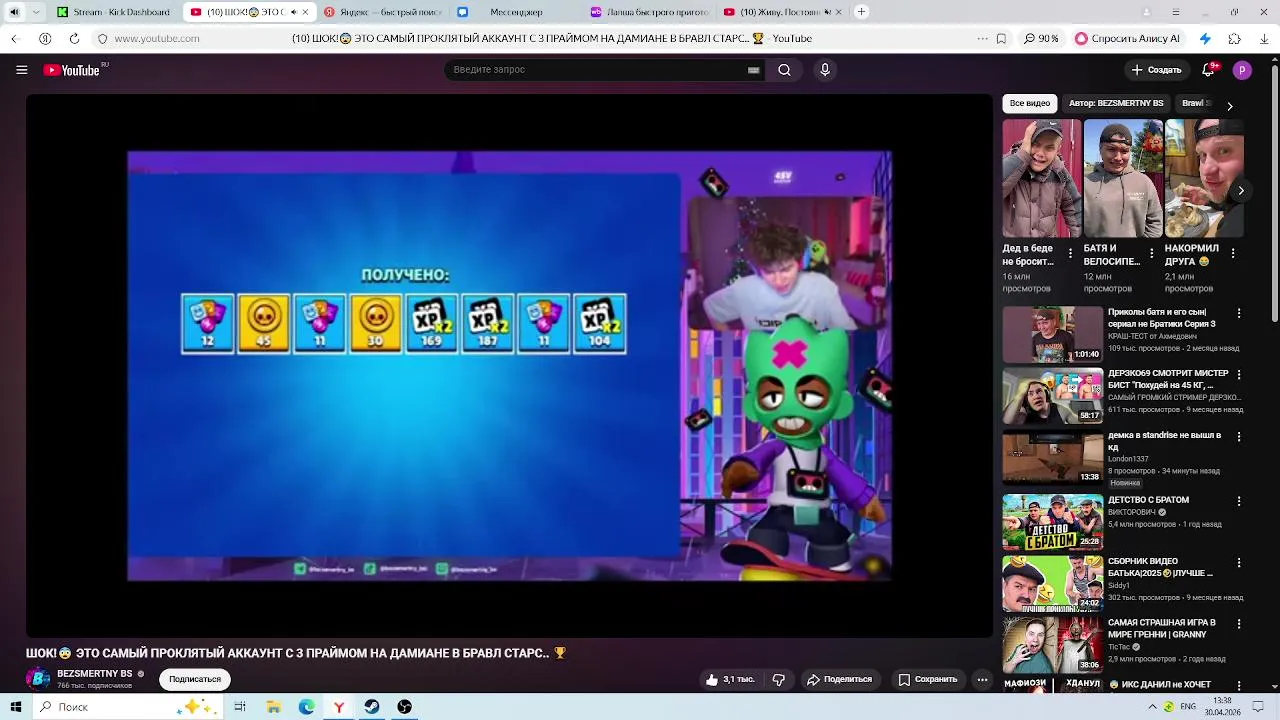
Task: Expand hidden system tray icons
Action: pos(1150,707)
